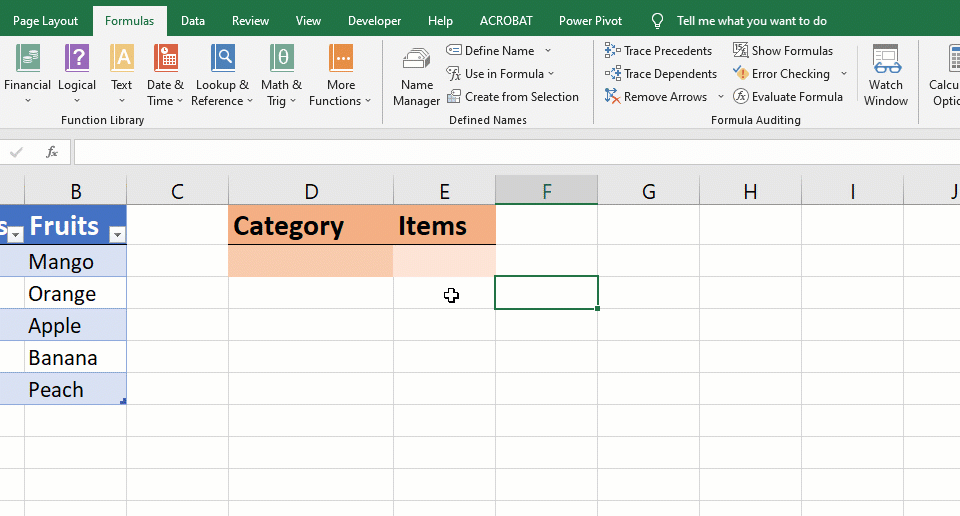Image resolution: width=960 pixels, height=516 pixels.
Task: Select column B header
Action: [75, 191]
